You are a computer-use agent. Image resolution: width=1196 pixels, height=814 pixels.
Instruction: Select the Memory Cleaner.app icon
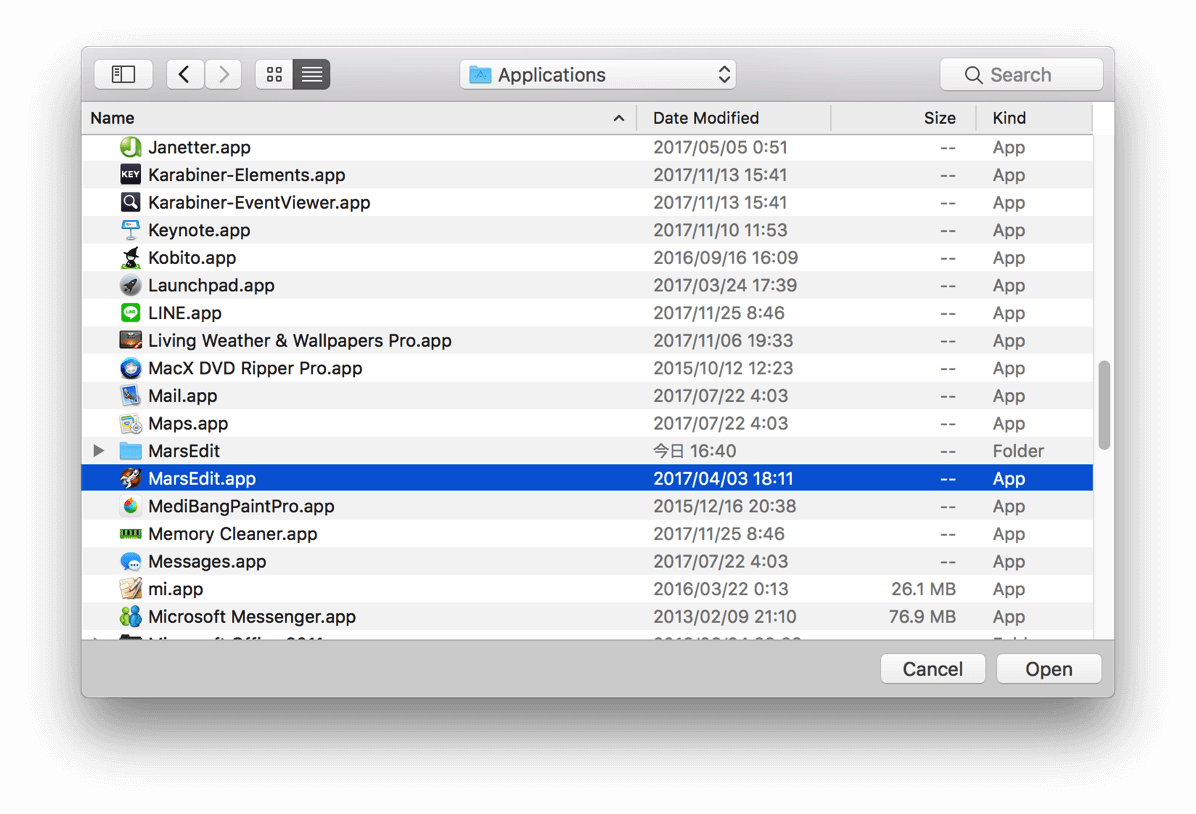tap(130, 534)
